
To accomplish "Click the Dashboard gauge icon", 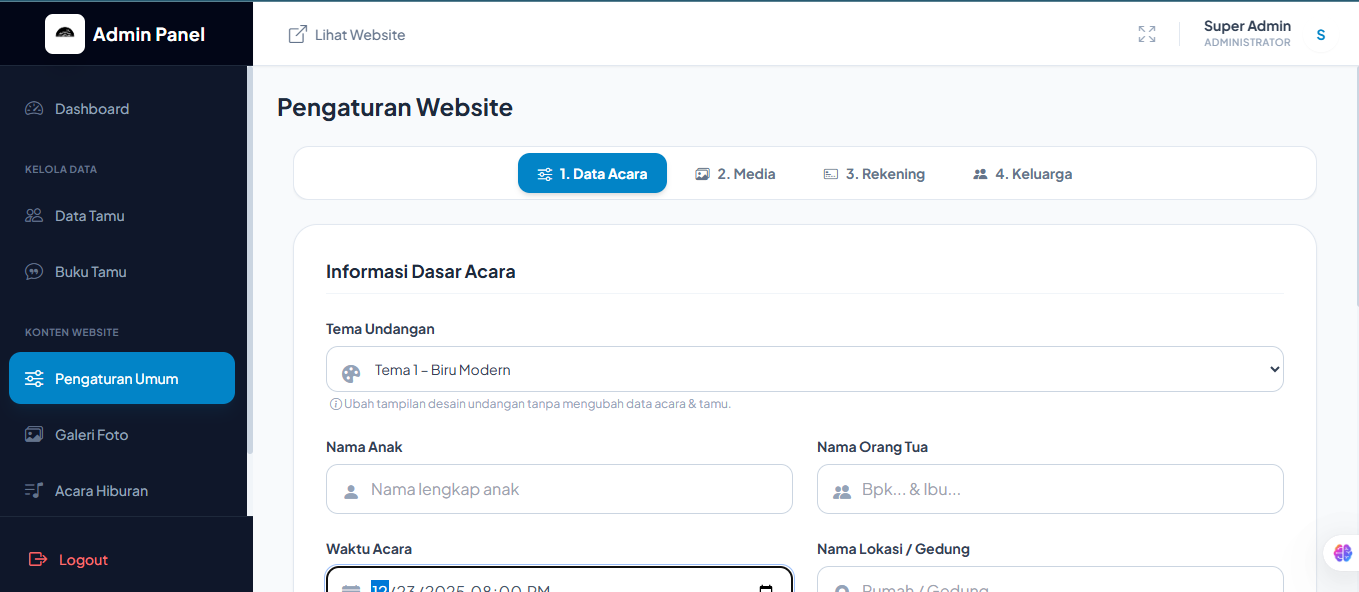I will [34, 109].
